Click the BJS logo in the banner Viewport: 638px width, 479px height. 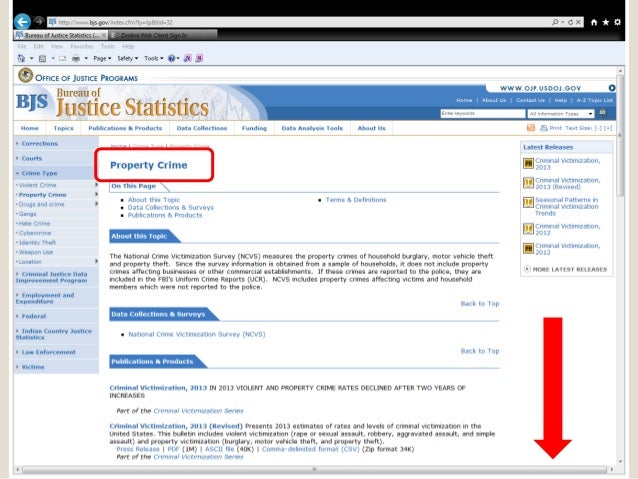coord(32,102)
